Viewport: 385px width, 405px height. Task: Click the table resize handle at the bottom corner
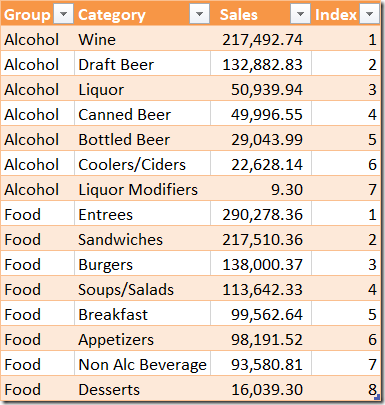tap(377, 397)
